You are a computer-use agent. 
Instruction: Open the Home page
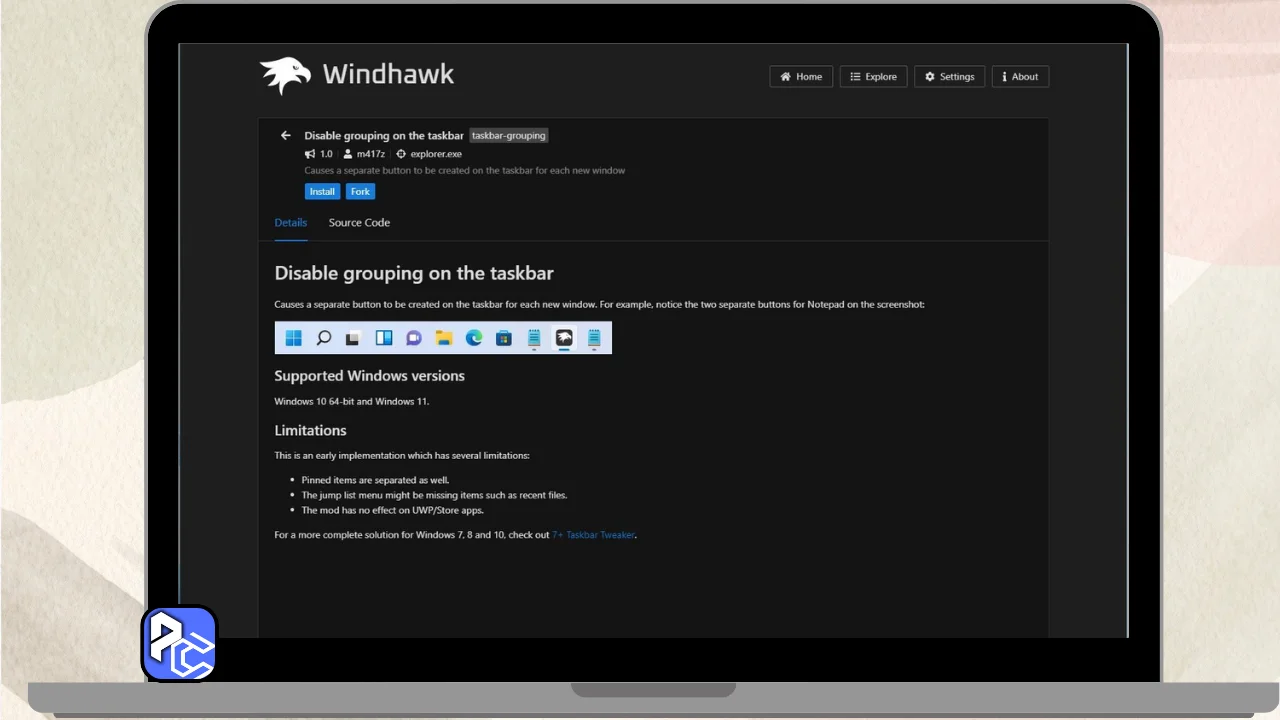pos(801,76)
